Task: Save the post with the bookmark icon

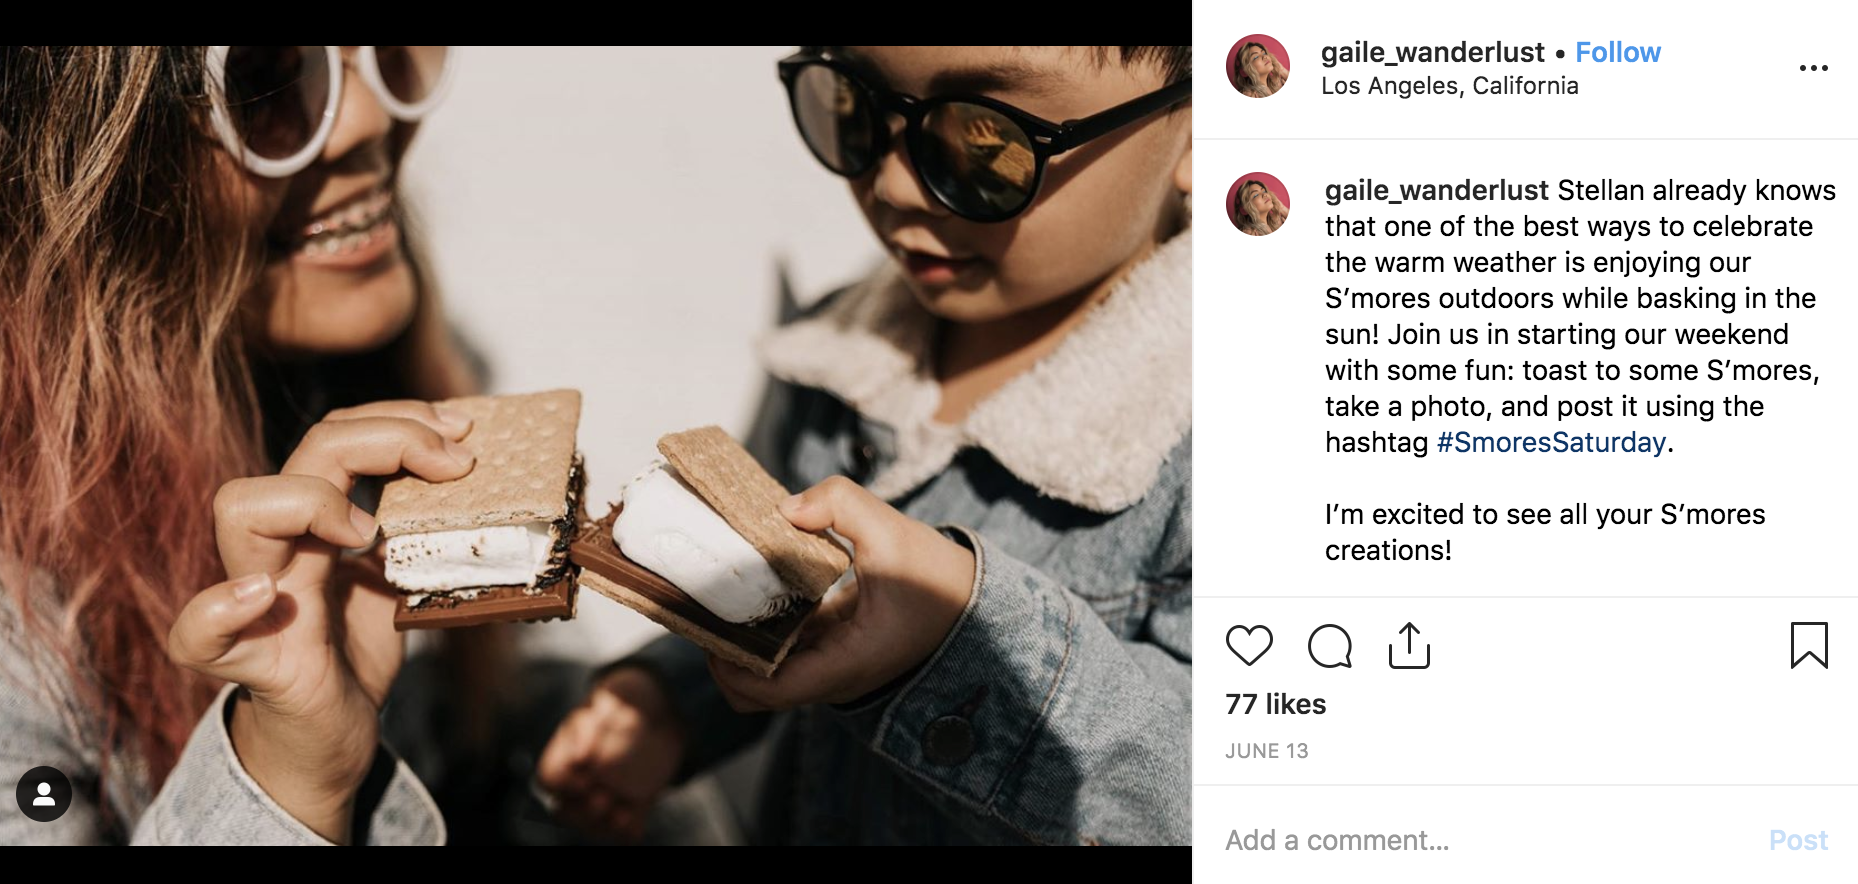Action: click(x=1809, y=645)
